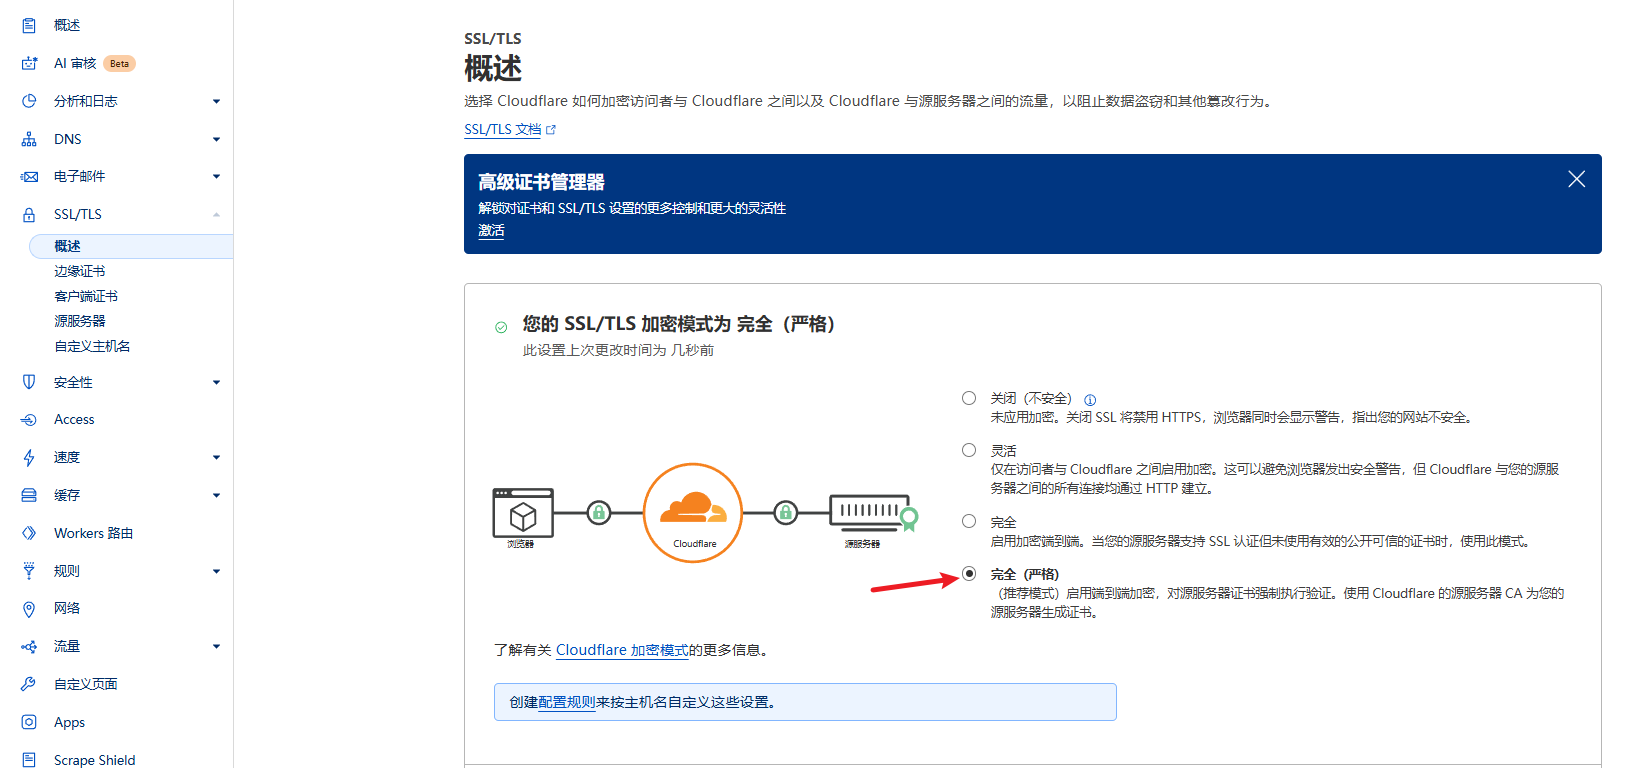The image size is (1645, 768).
Task: Click the 此设置上次更改时间为 几秒前 text
Action: pyautogui.click(x=618, y=351)
